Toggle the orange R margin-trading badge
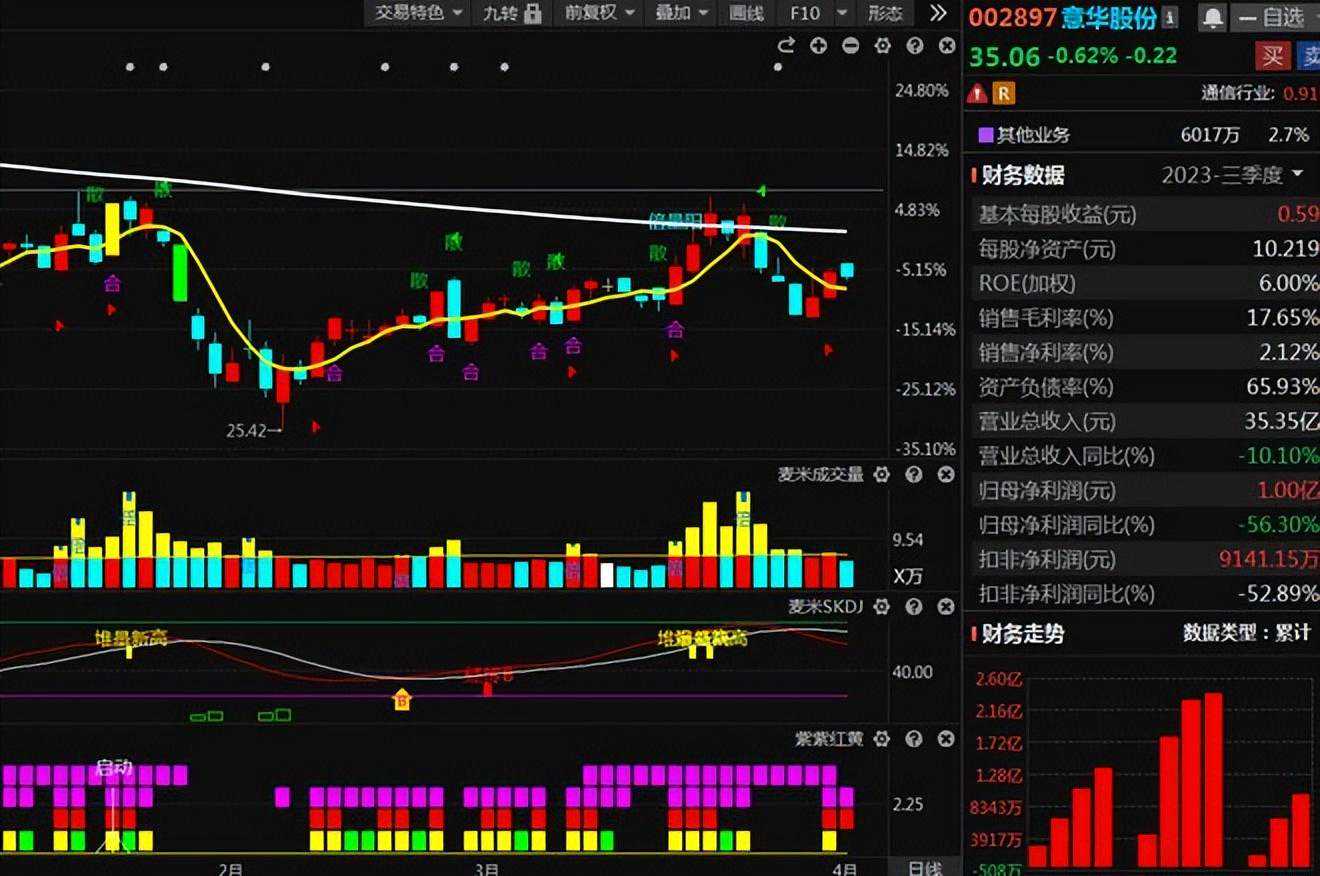The image size is (1320, 876). pyautogui.click(x=1003, y=94)
